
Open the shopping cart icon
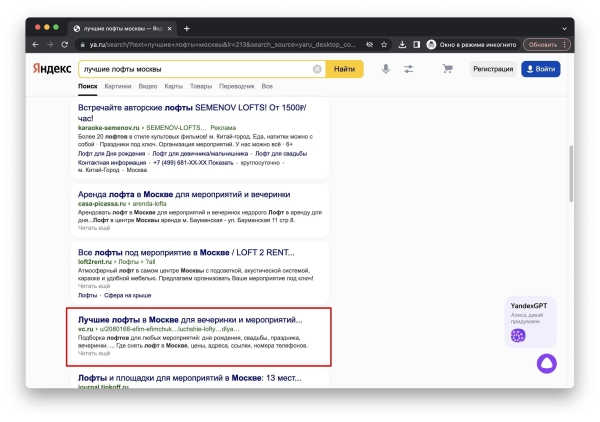pos(447,69)
